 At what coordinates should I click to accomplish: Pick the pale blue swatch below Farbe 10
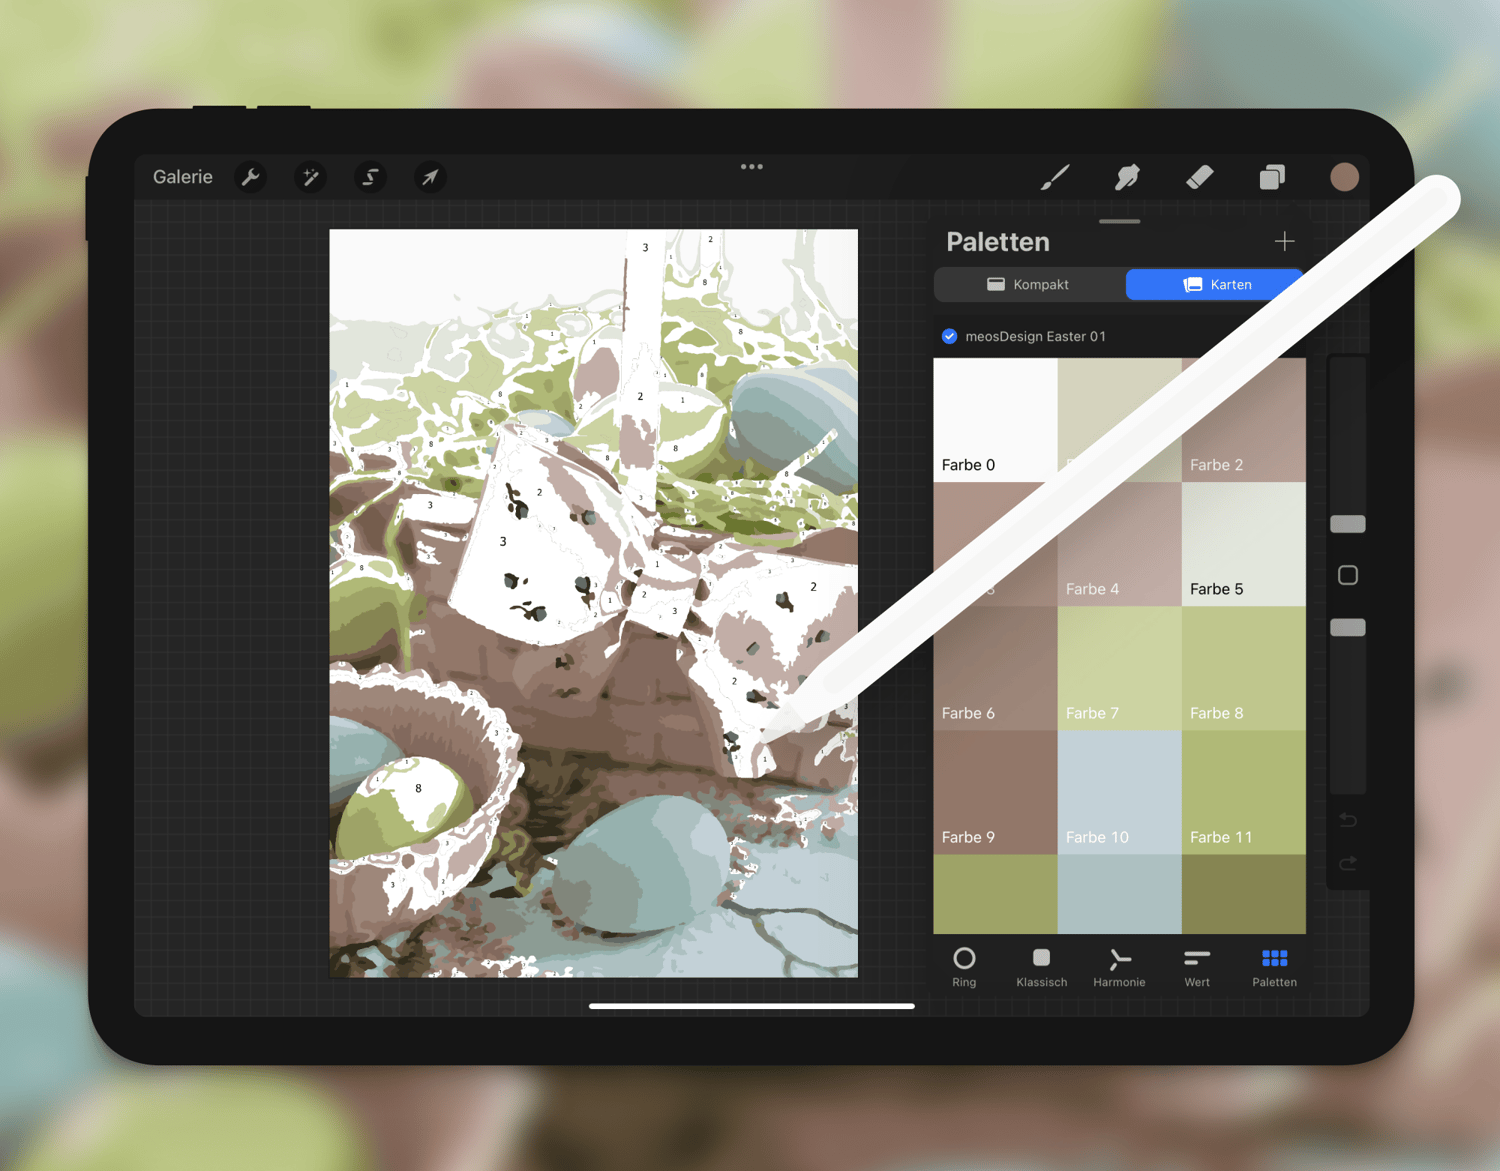pyautogui.click(x=1119, y=894)
